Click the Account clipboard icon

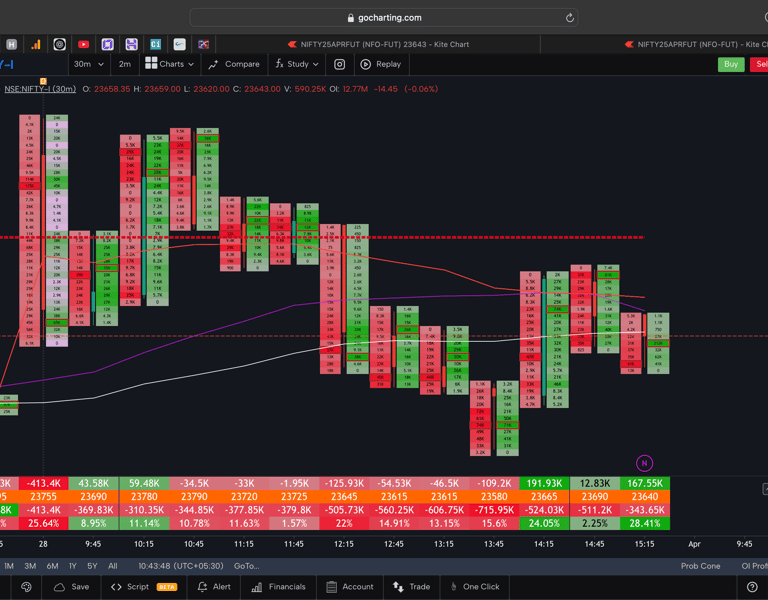pos(332,587)
